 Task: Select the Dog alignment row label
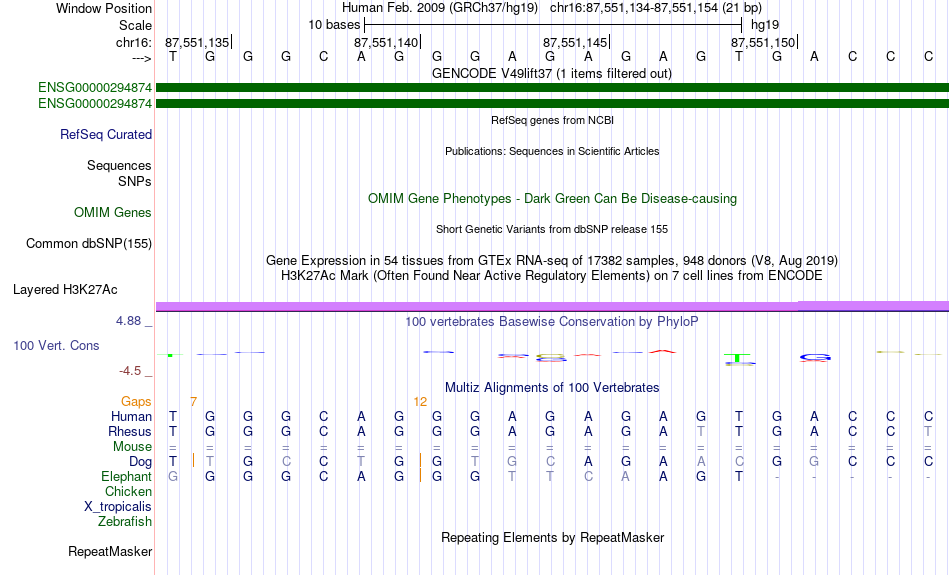point(141,462)
